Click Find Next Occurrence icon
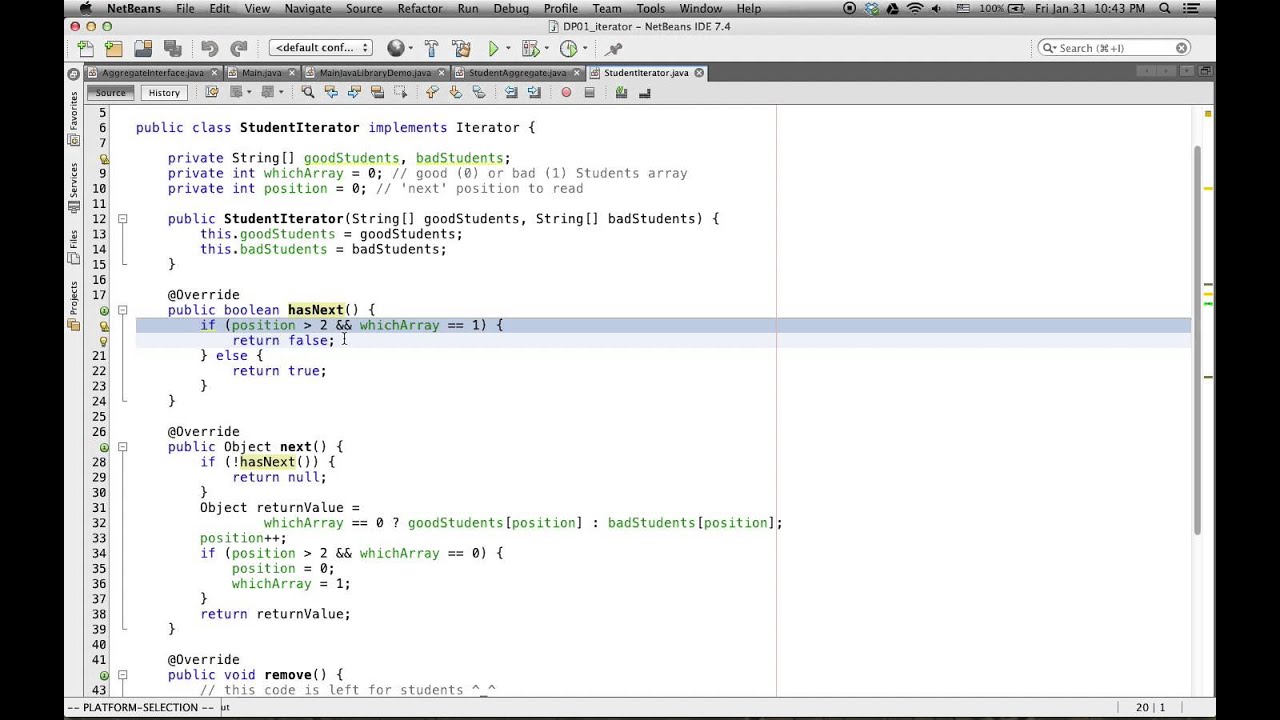This screenshot has width=1280, height=720. [354, 92]
